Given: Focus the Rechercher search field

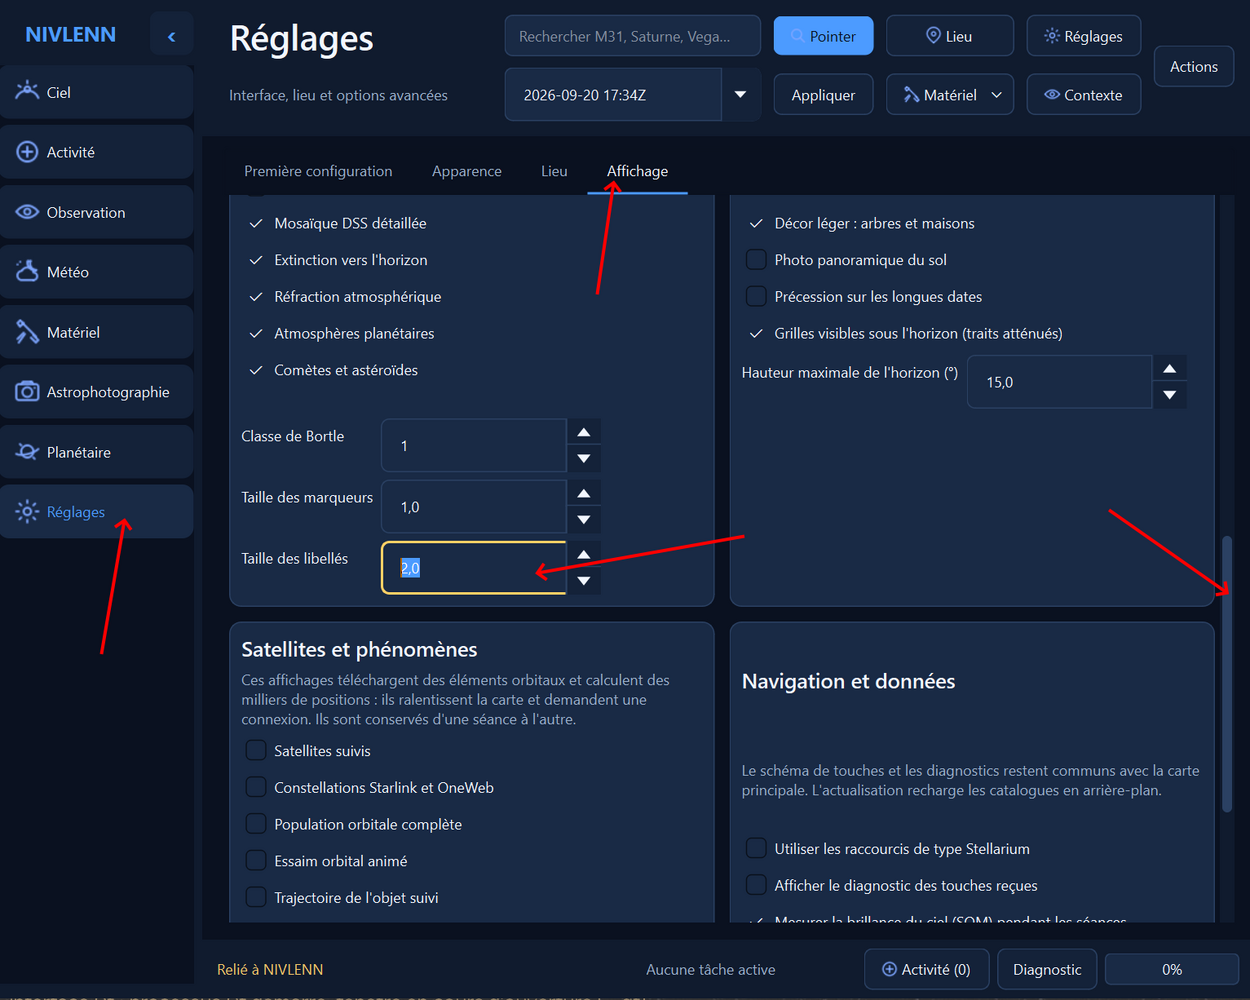Looking at the screenshot, I should pos(633,36).
